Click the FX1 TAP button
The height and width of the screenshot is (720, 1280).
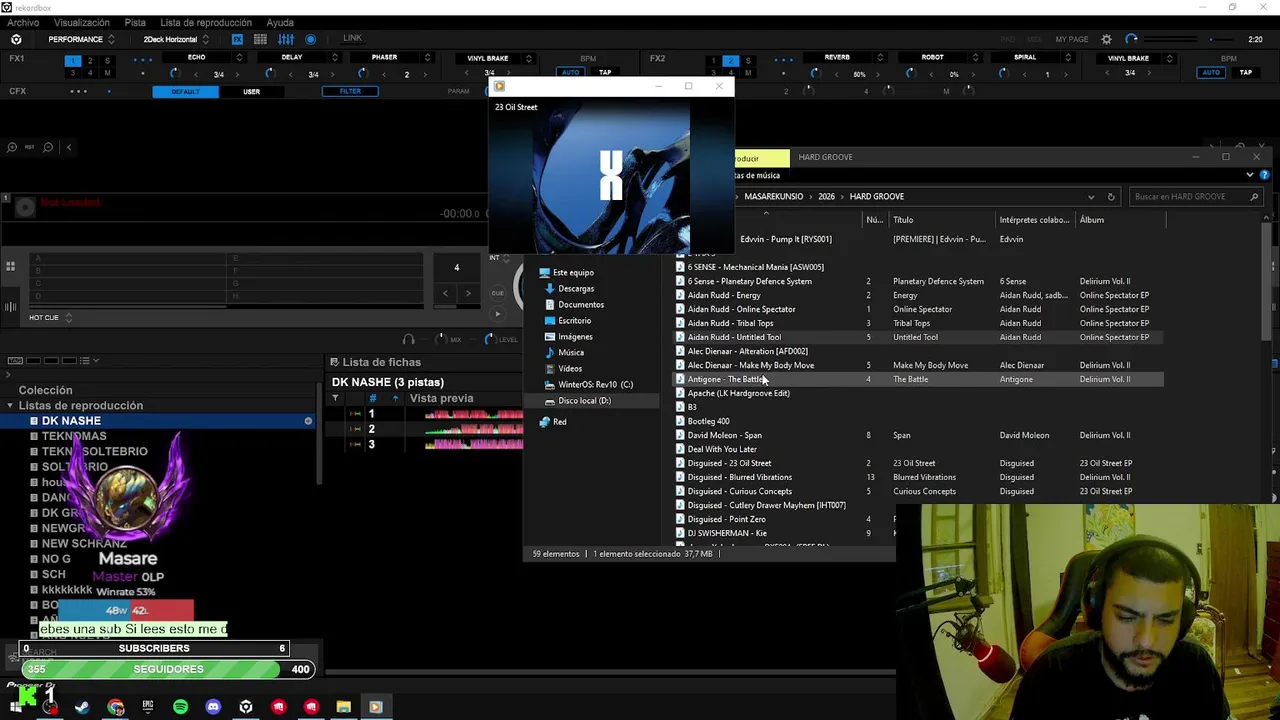(605, 72)
